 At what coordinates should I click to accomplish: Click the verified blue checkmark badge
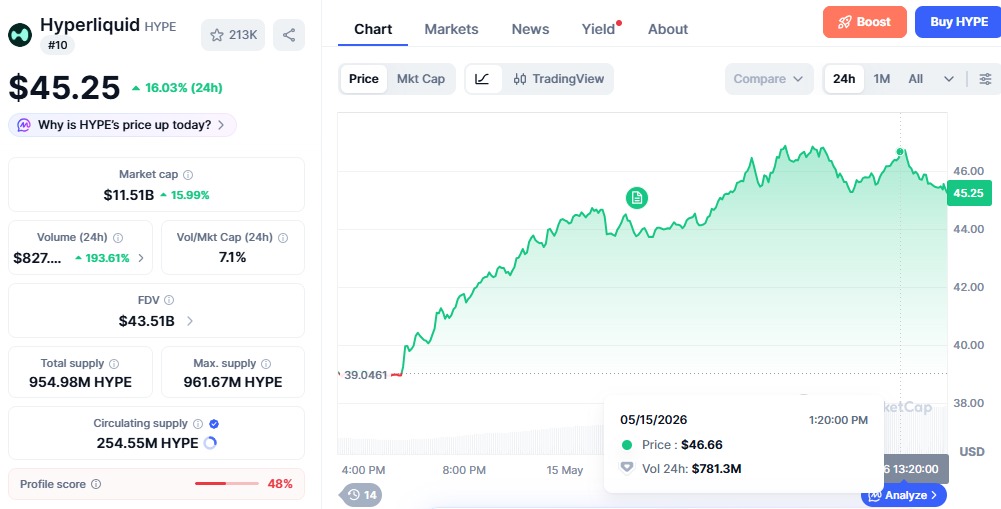tap(214, 423)
